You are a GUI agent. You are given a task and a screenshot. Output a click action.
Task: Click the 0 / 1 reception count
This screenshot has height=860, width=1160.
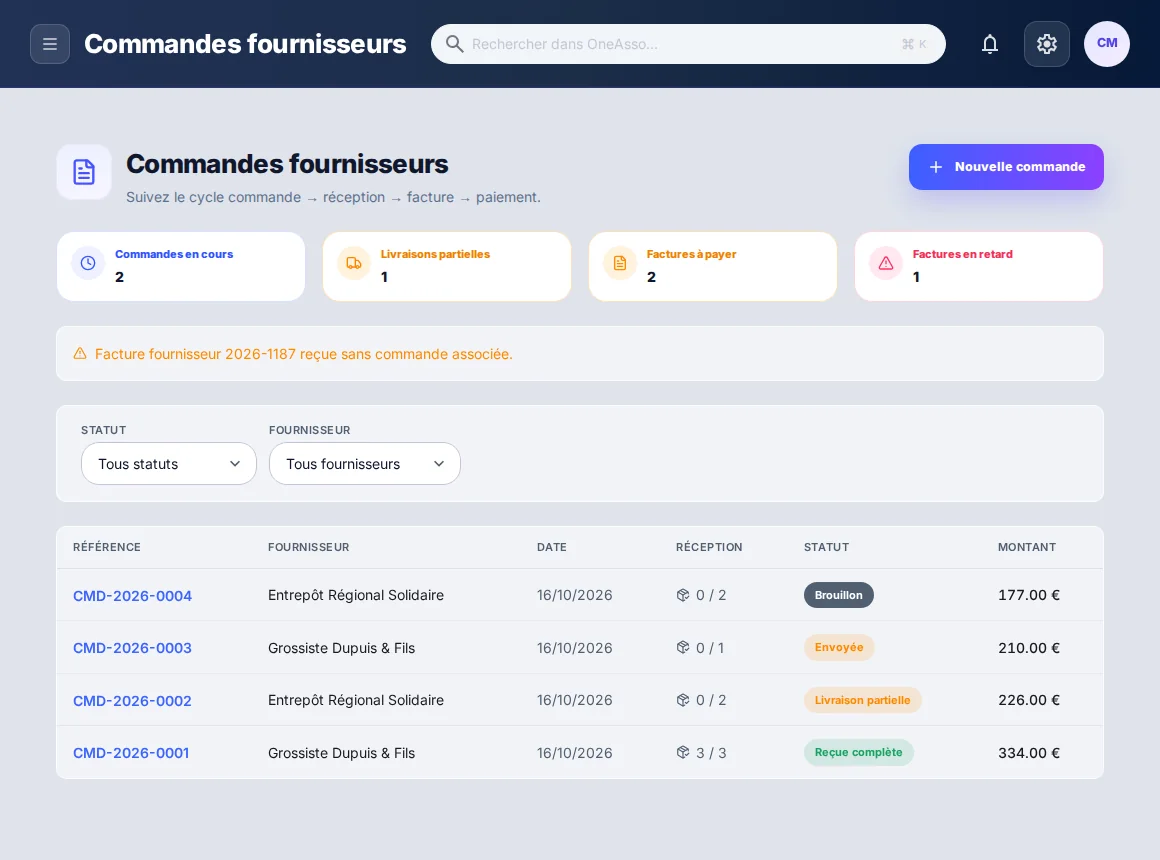(710, 648)
